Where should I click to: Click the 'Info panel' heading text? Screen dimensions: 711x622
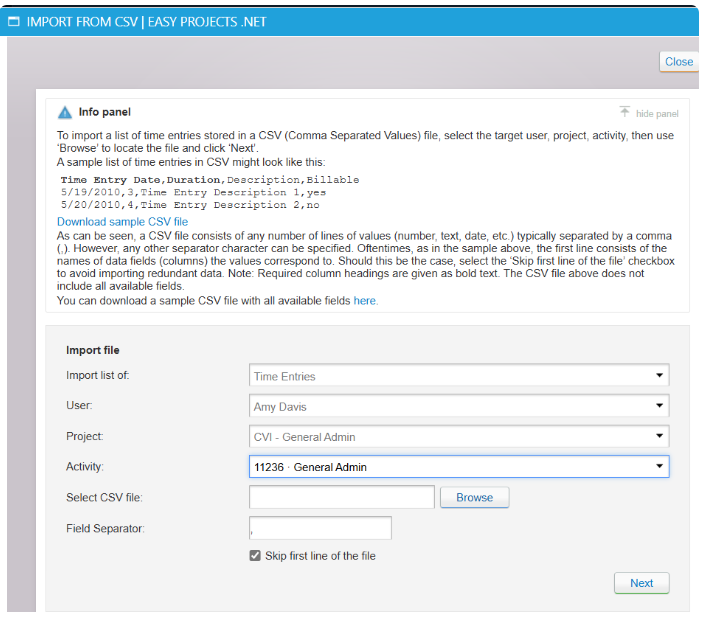click(105, 112)
